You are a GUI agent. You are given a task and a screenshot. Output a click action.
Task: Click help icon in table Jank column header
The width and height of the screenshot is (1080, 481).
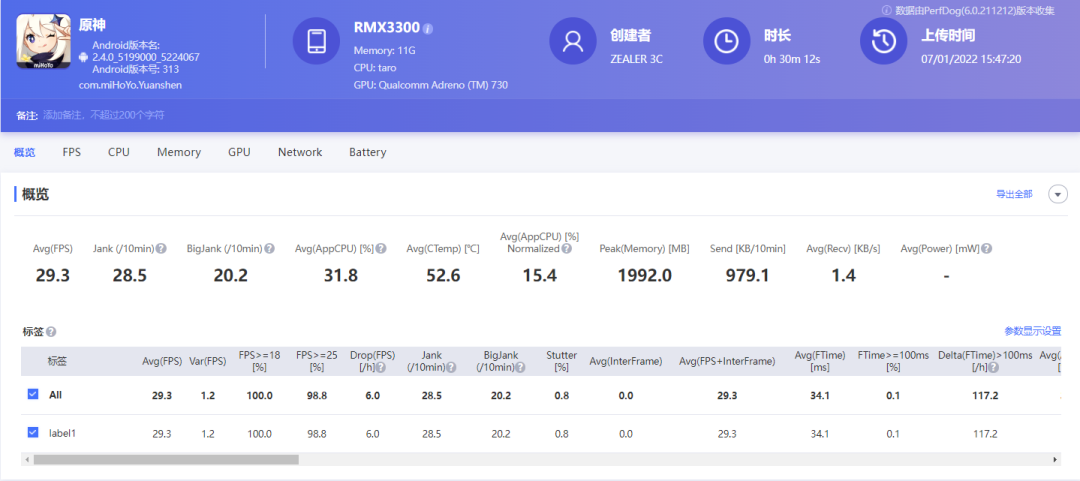[451, 368]
